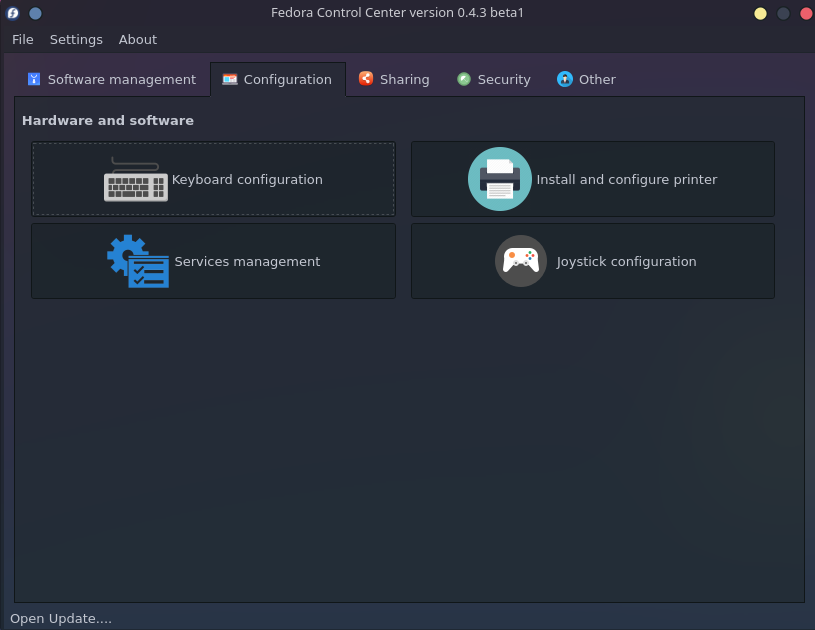Launch Joystick configuration

point(593,261)
